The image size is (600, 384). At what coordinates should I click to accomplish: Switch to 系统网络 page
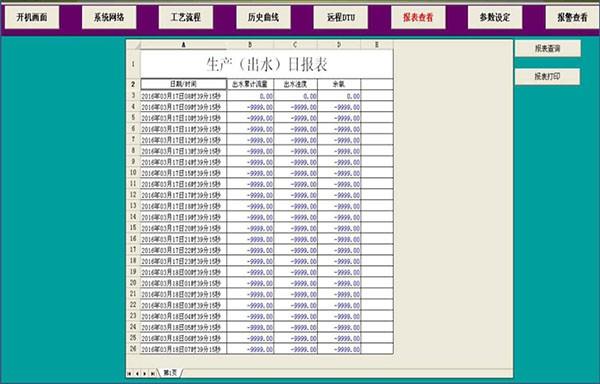coord(109,17)
